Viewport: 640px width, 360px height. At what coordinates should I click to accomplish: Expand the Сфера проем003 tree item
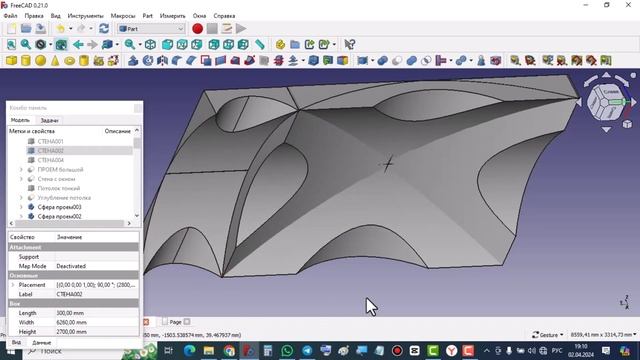[x=21, y=207]
